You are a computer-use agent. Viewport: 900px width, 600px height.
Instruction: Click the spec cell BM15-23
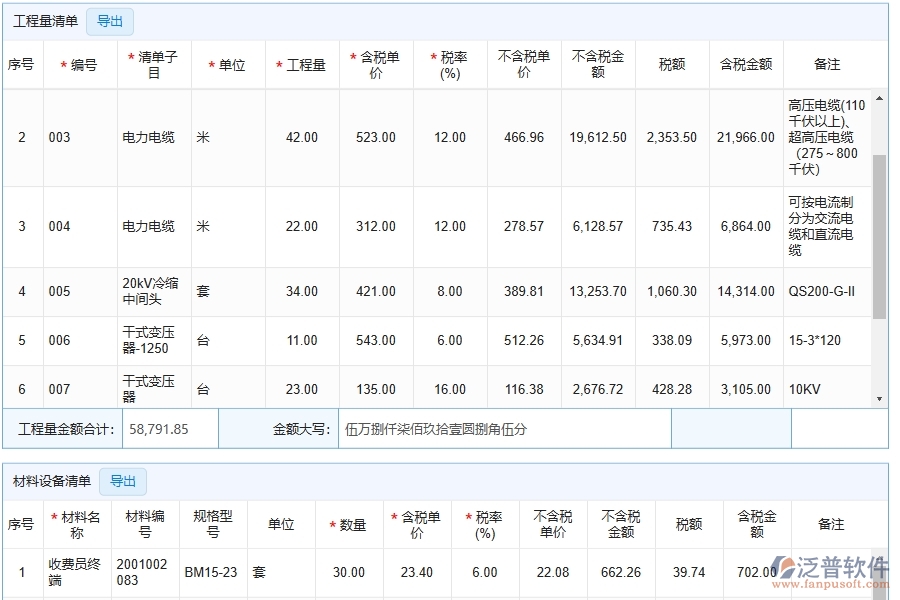pos(213,572)
